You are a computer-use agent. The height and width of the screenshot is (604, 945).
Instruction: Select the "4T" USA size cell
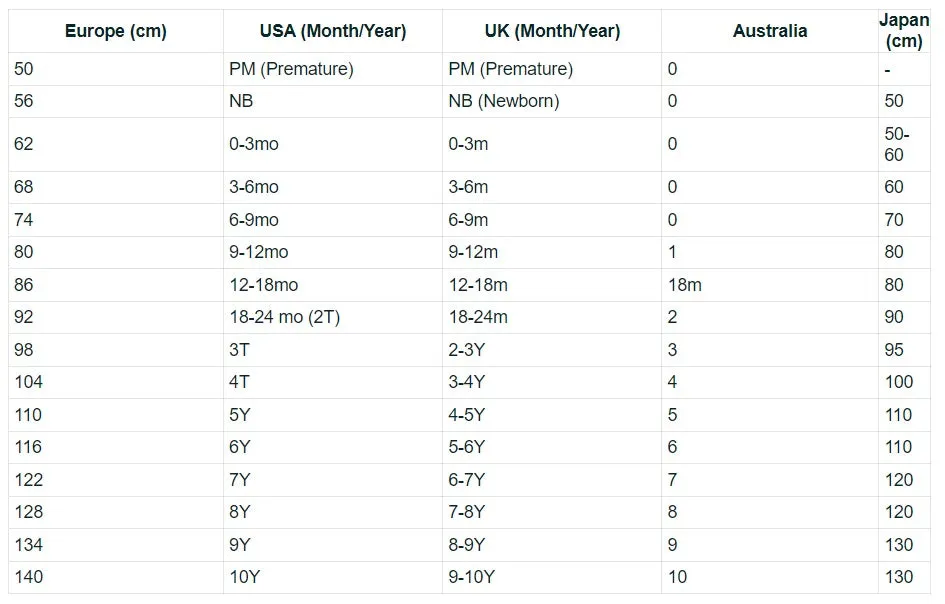239,382
